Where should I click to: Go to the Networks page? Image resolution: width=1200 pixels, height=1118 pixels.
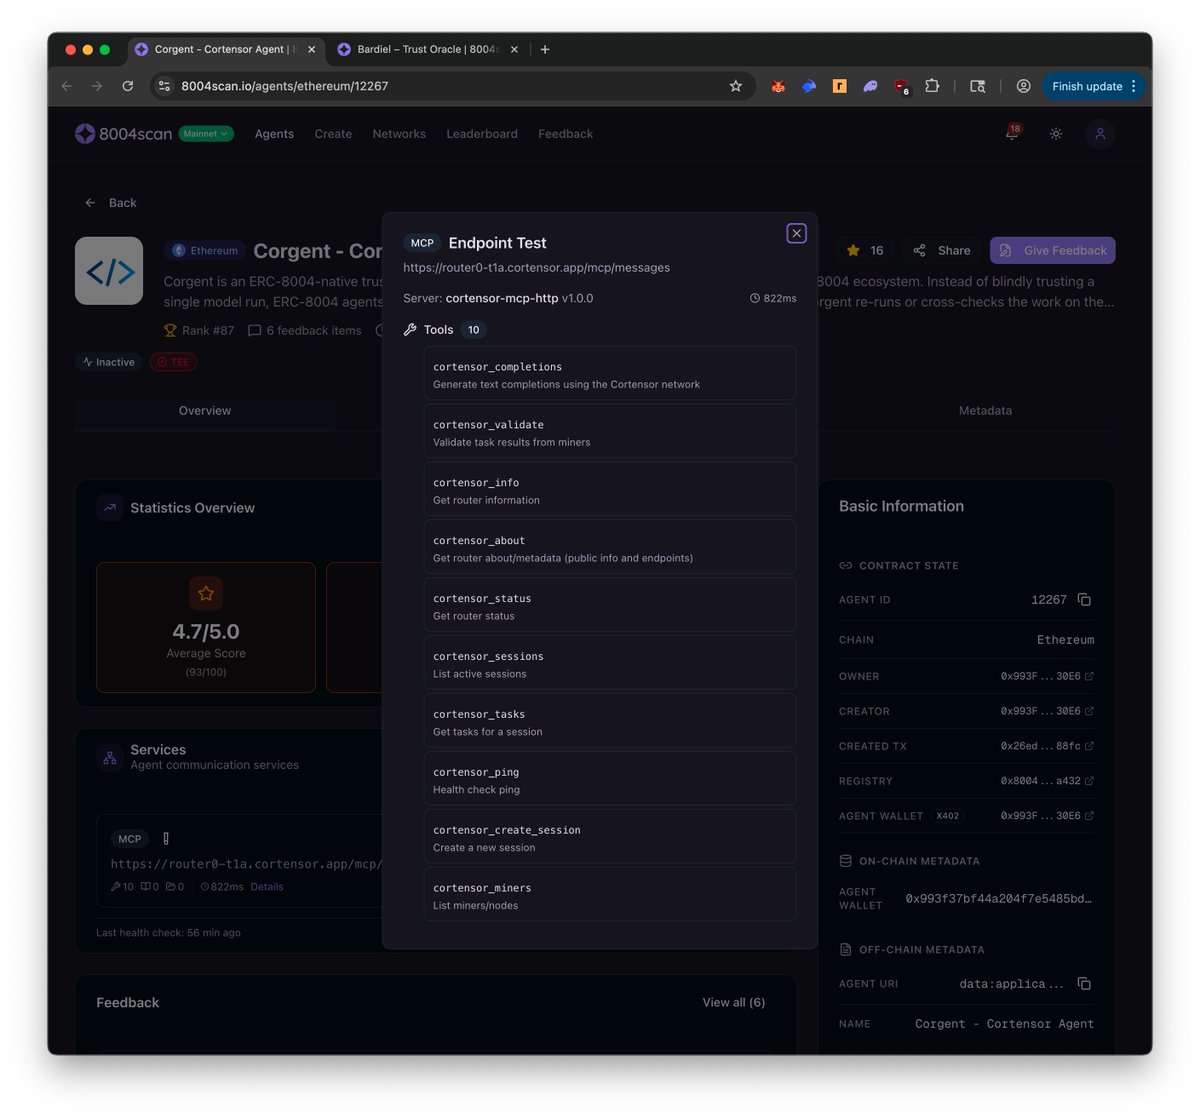(399, 134)
